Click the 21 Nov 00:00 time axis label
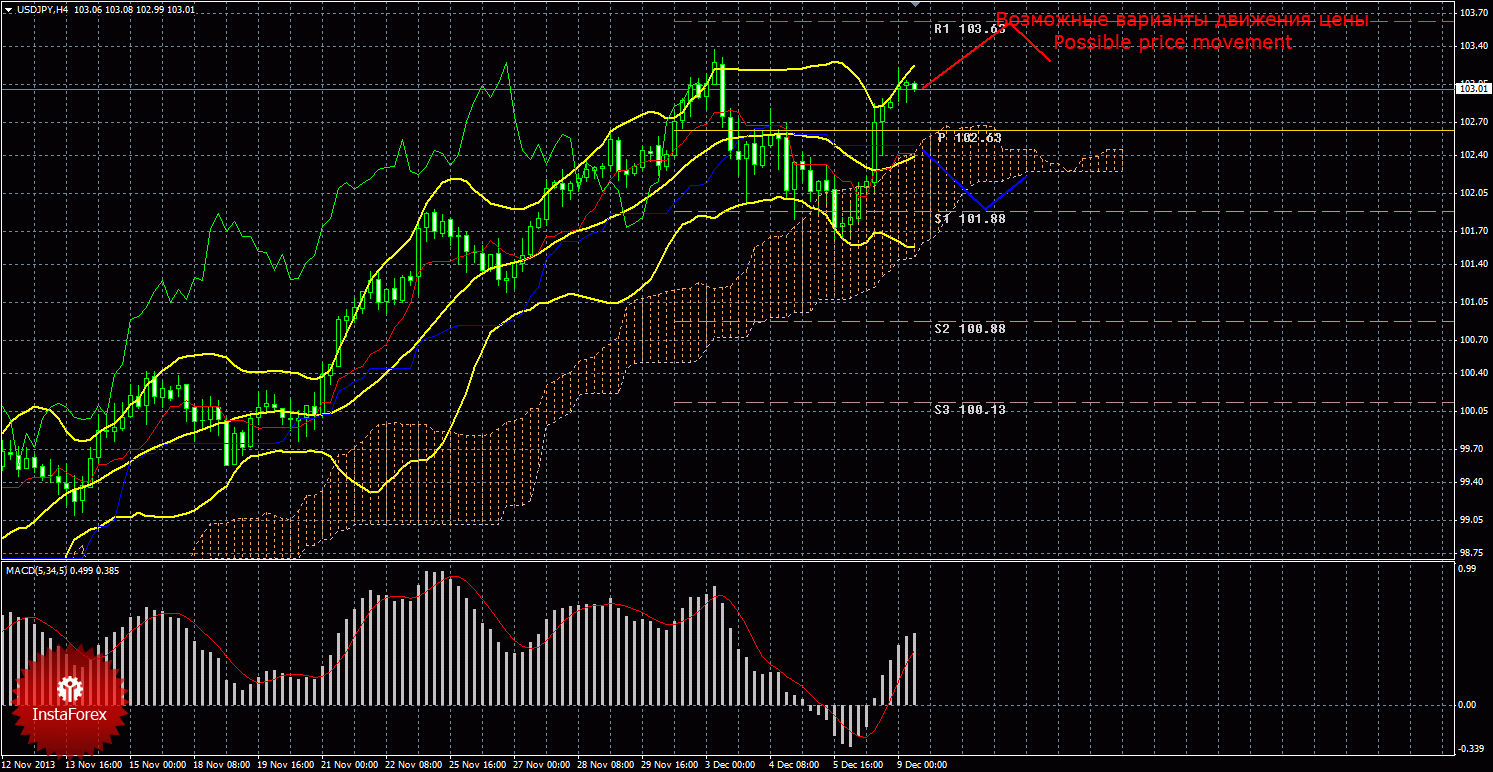 tap(349, 764)
